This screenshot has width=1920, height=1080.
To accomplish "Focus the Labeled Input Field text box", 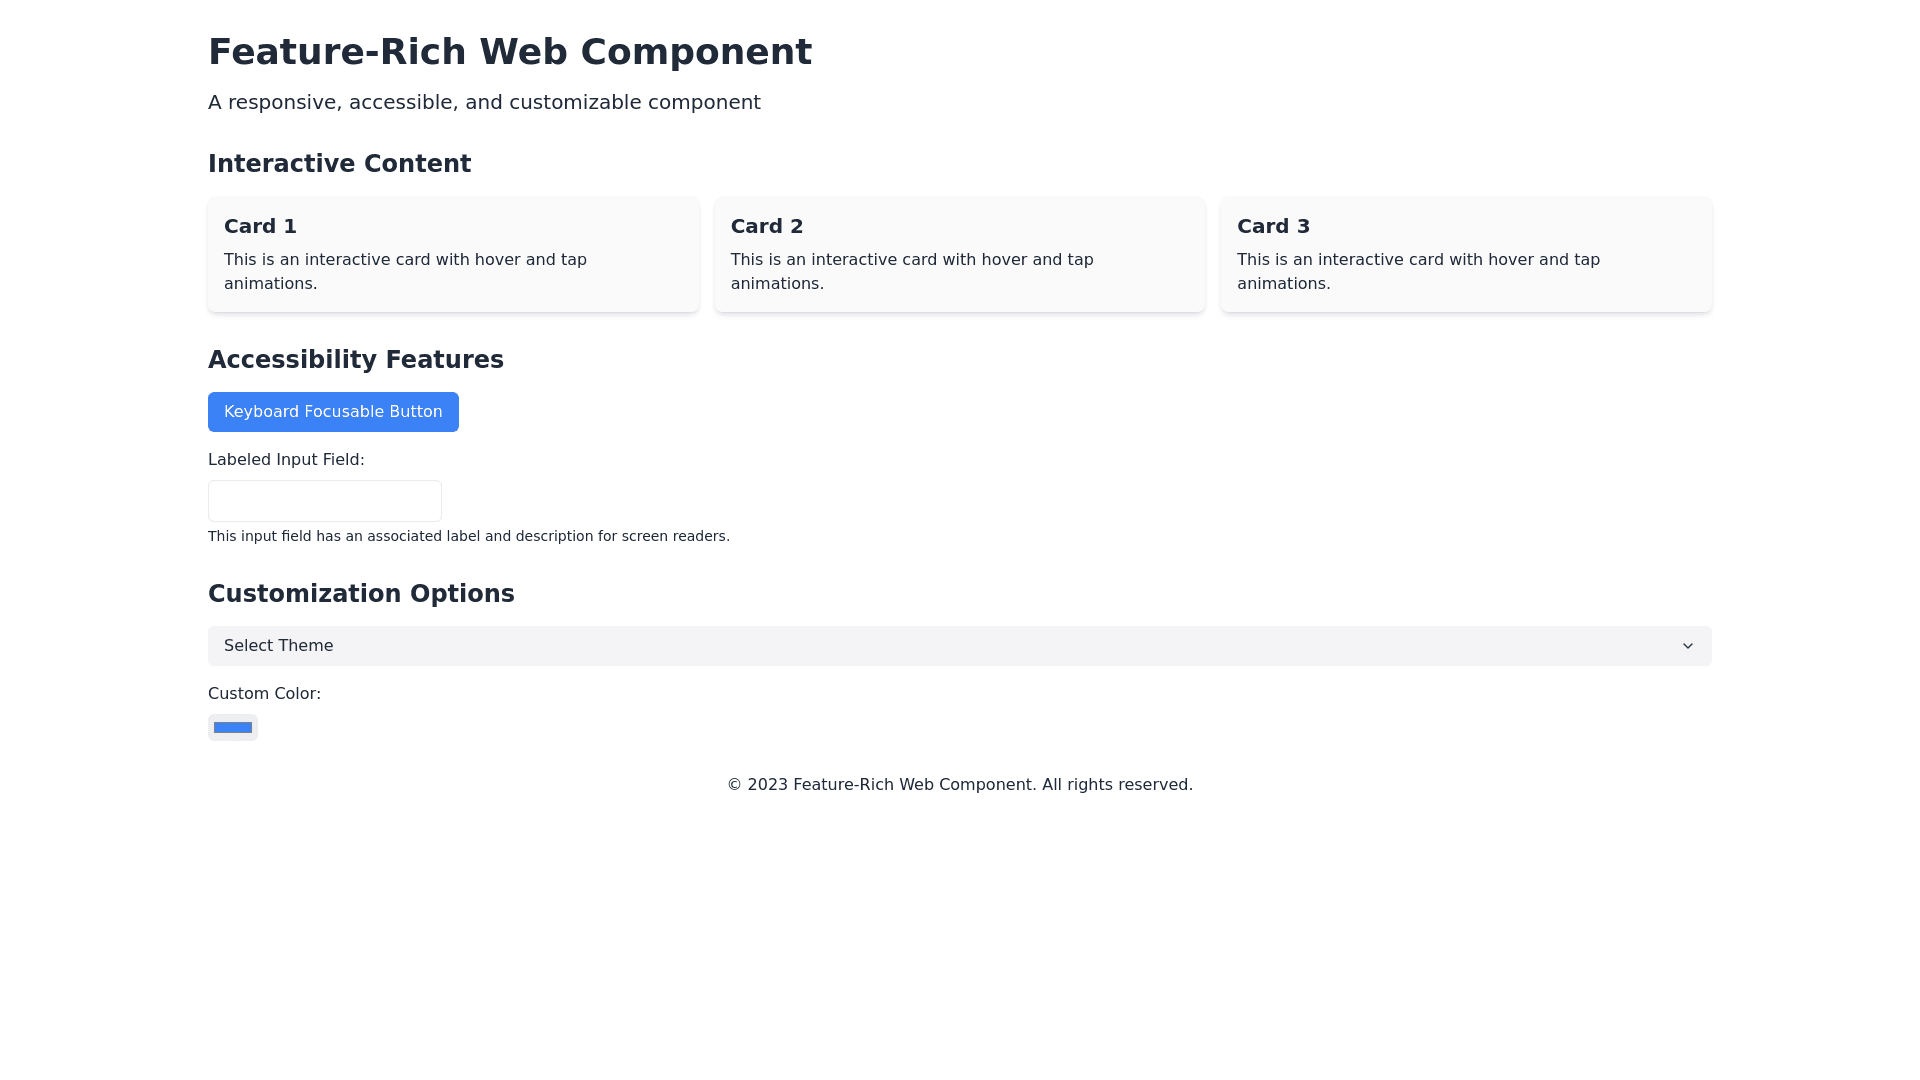I will coord(325,501).
